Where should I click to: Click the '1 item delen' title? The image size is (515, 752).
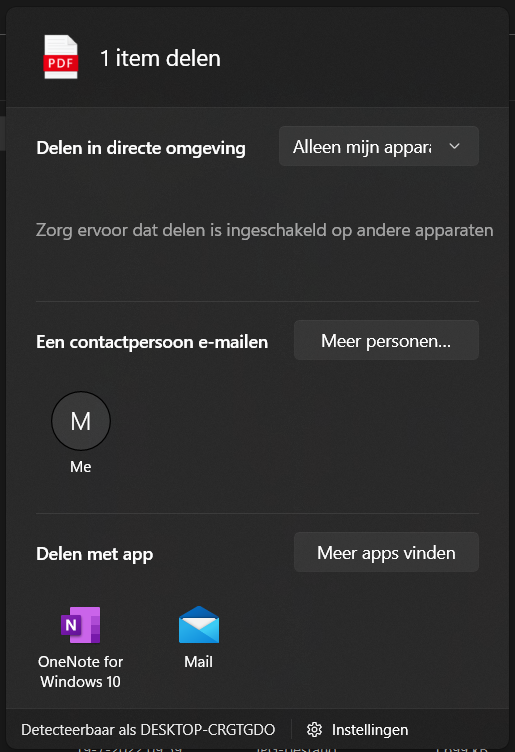pos(160,58)
